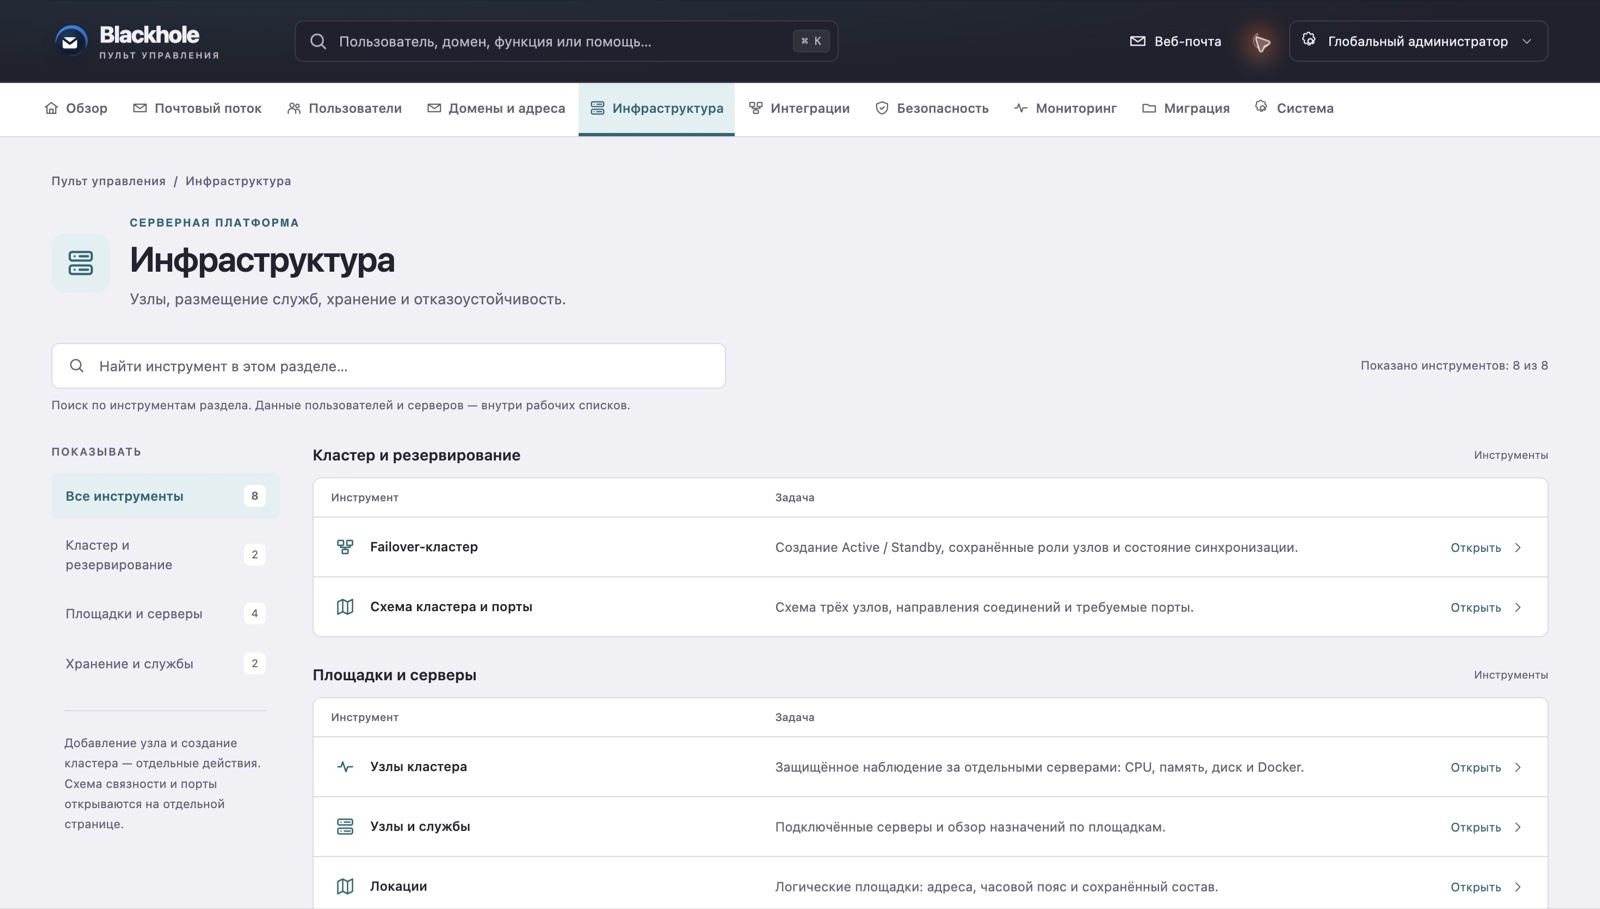Open Веб-почта link
The width and height of the screenshot is (1600, 909).
click(1176, 41)
